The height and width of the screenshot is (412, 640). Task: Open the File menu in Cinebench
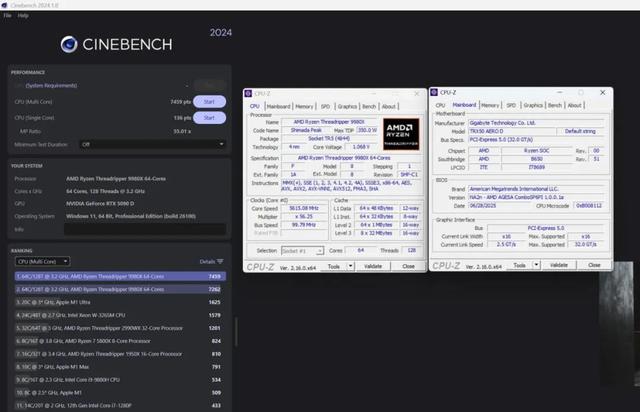pyautogui.click(x=7, y=16)
